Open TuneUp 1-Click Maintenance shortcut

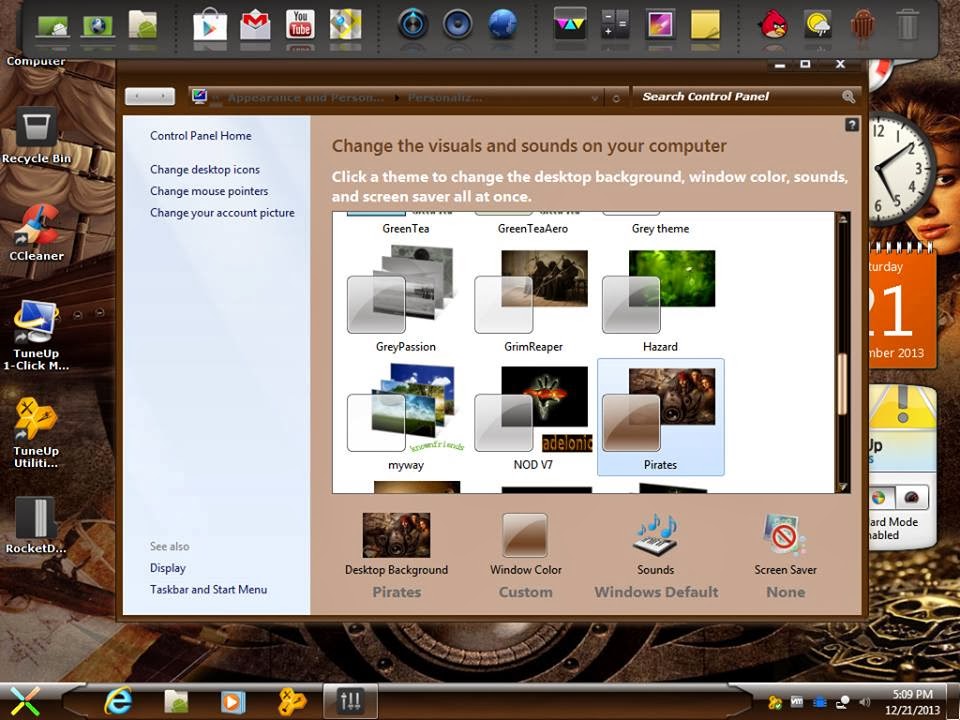36,336
